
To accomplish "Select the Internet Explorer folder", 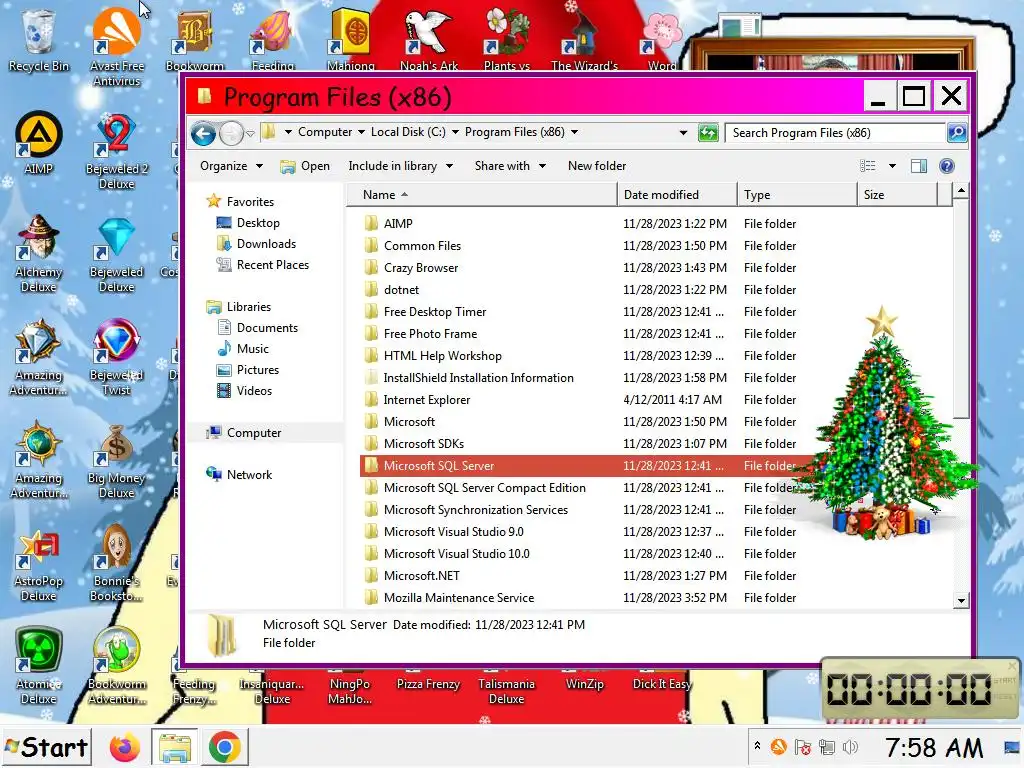I will (426, 400).
